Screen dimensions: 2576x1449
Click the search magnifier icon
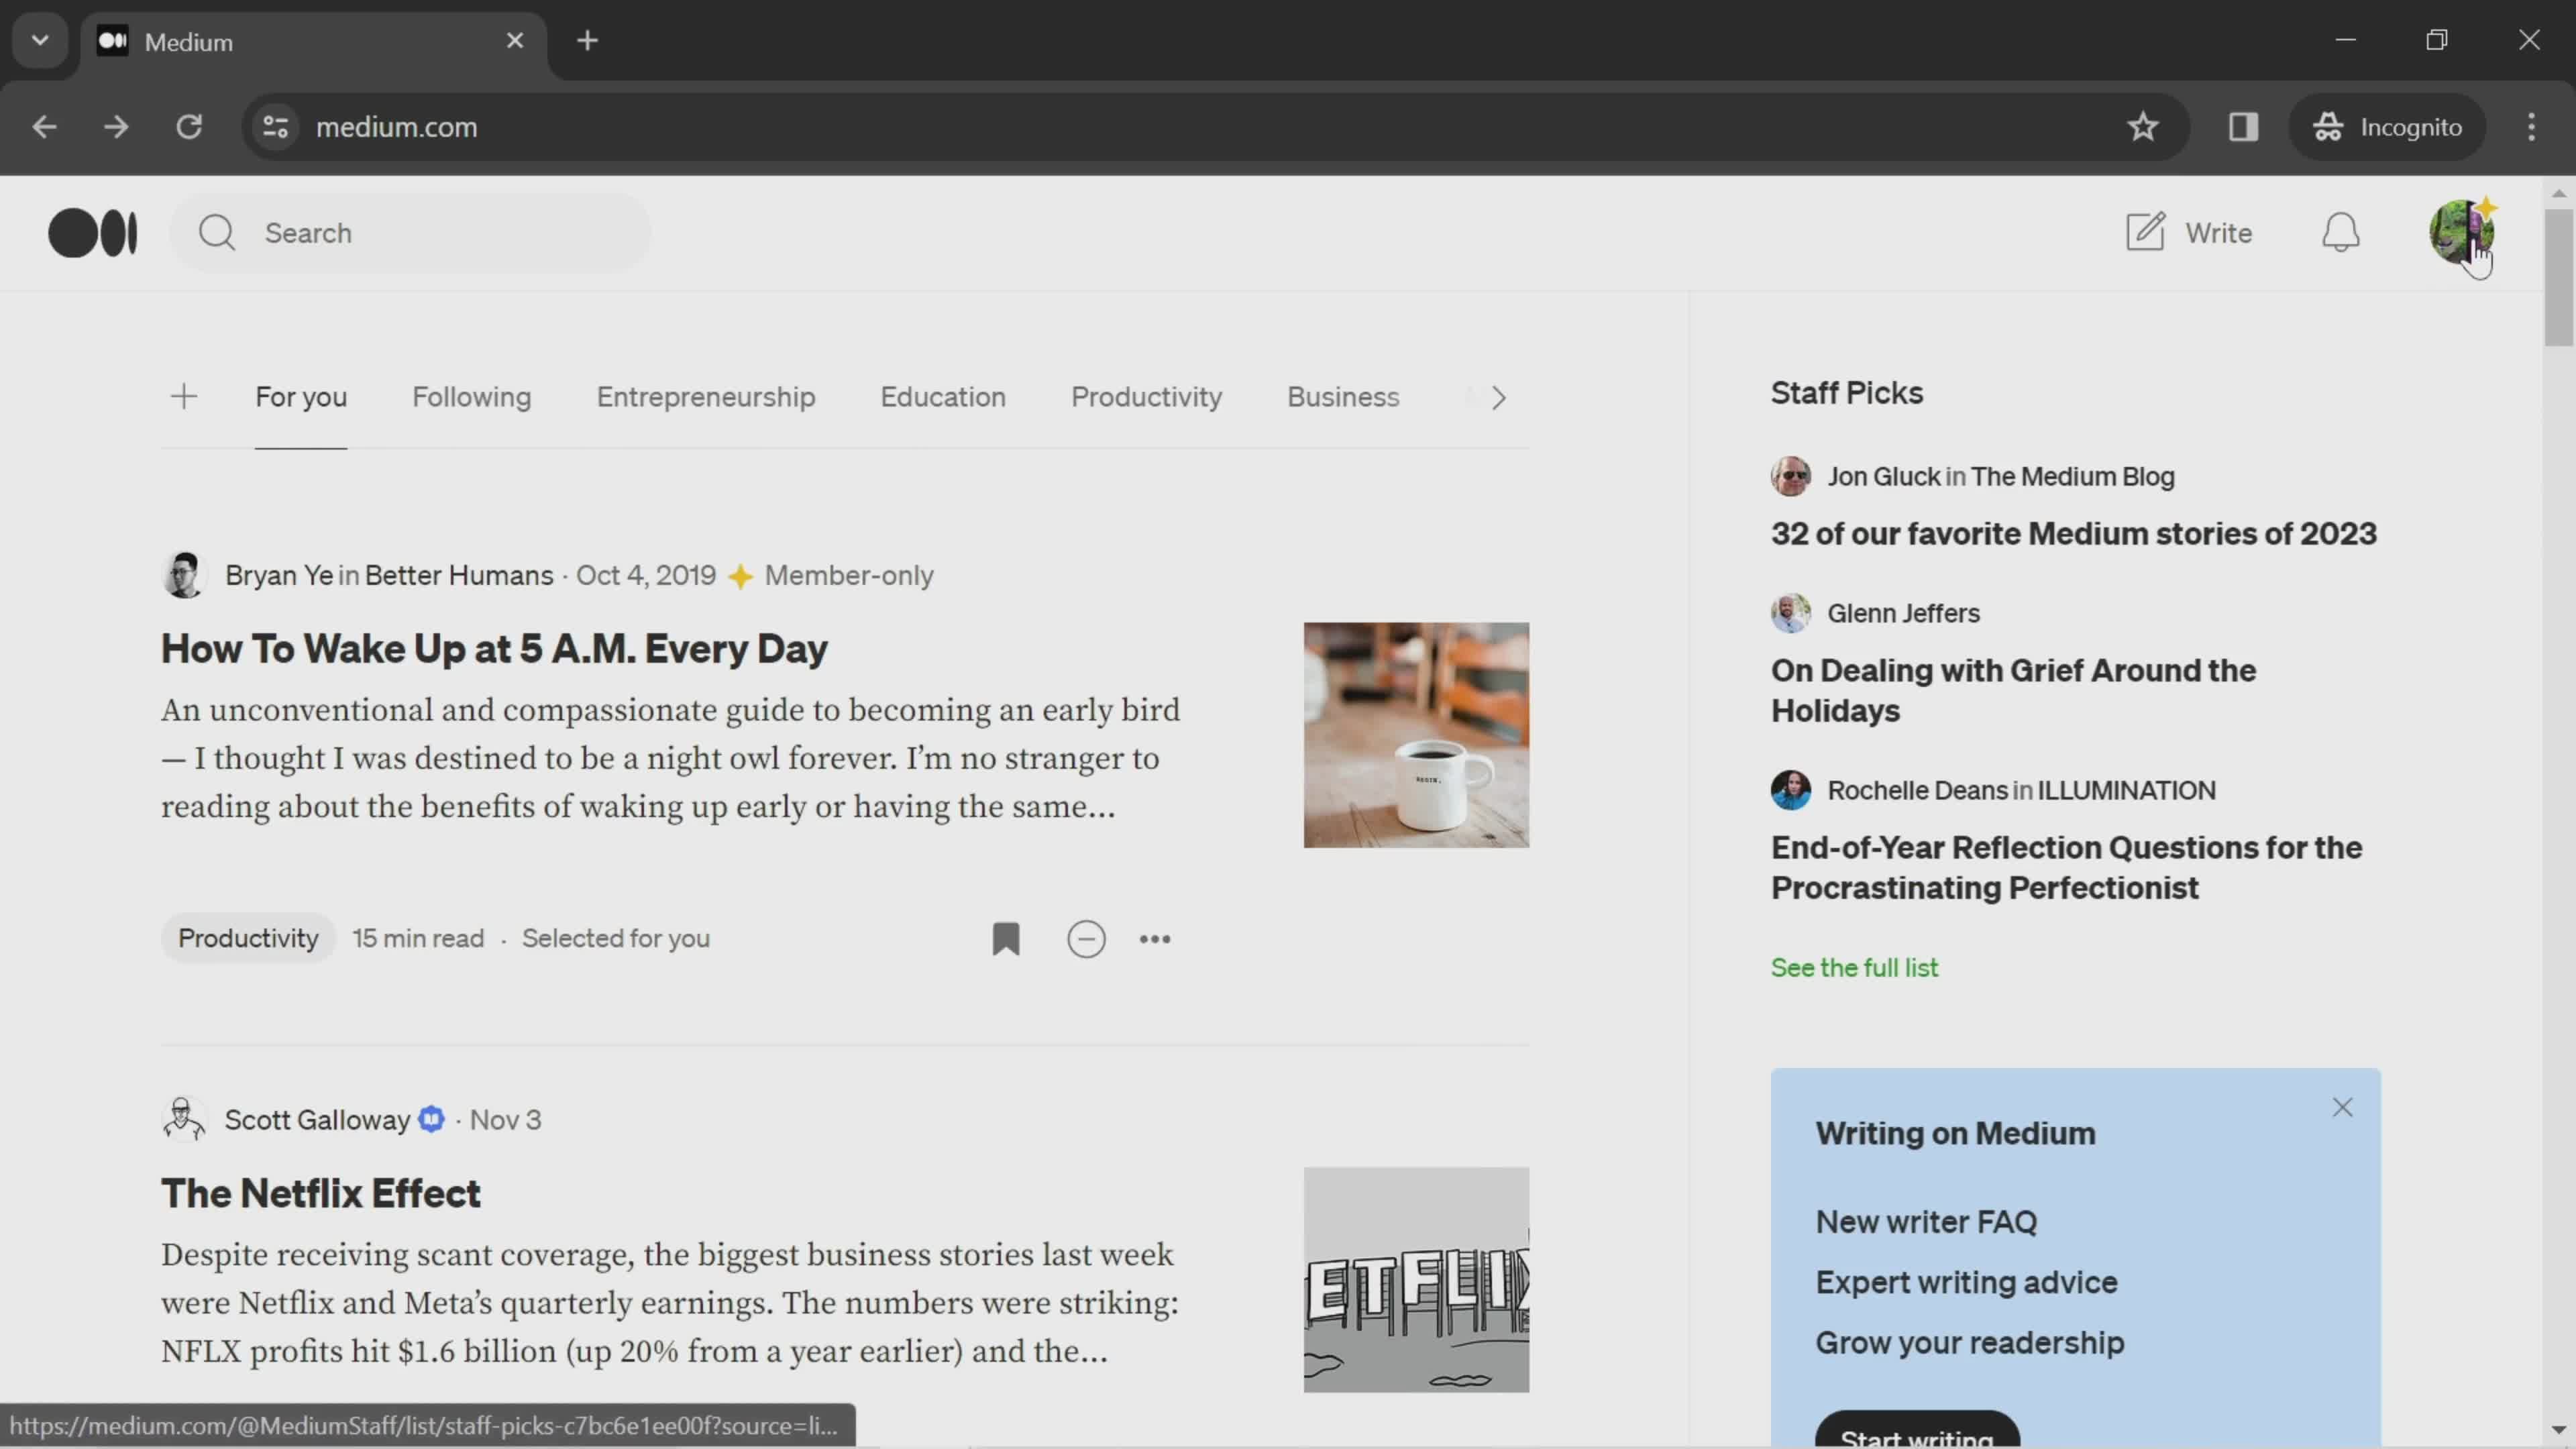(x=216, y=233)
